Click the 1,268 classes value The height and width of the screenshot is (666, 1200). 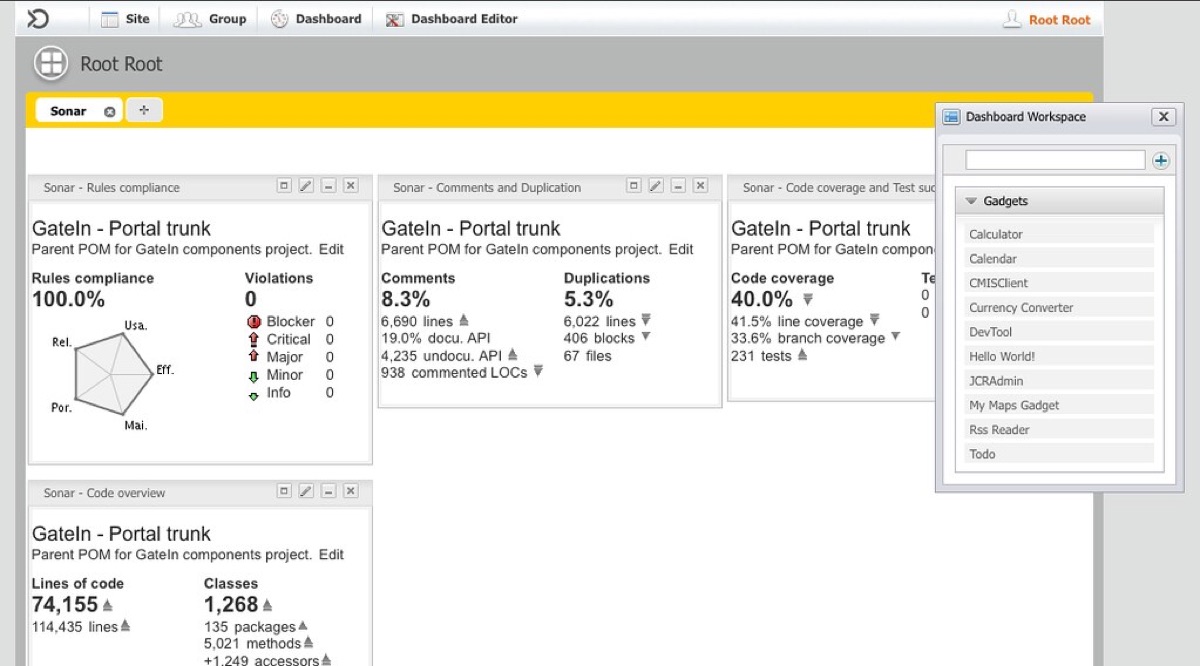231,604
